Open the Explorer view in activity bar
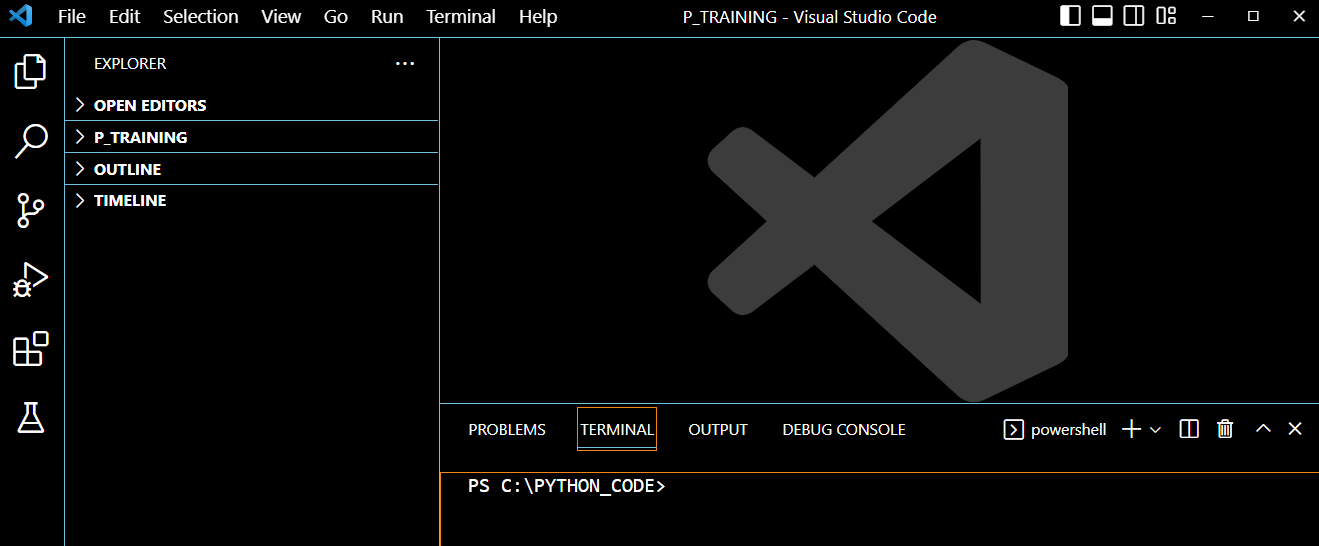This screenshot has width=1319, height=546. (x=31, y=72)
